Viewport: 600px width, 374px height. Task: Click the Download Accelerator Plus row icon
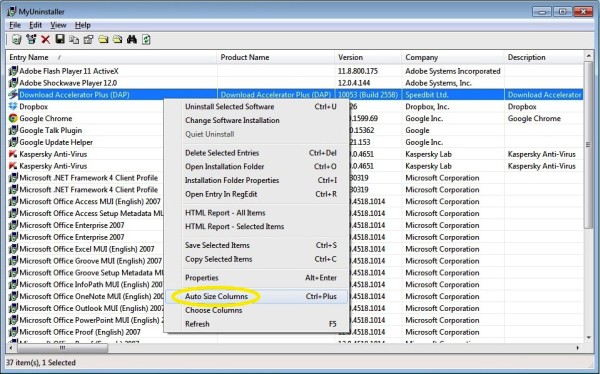pos(13,95)
